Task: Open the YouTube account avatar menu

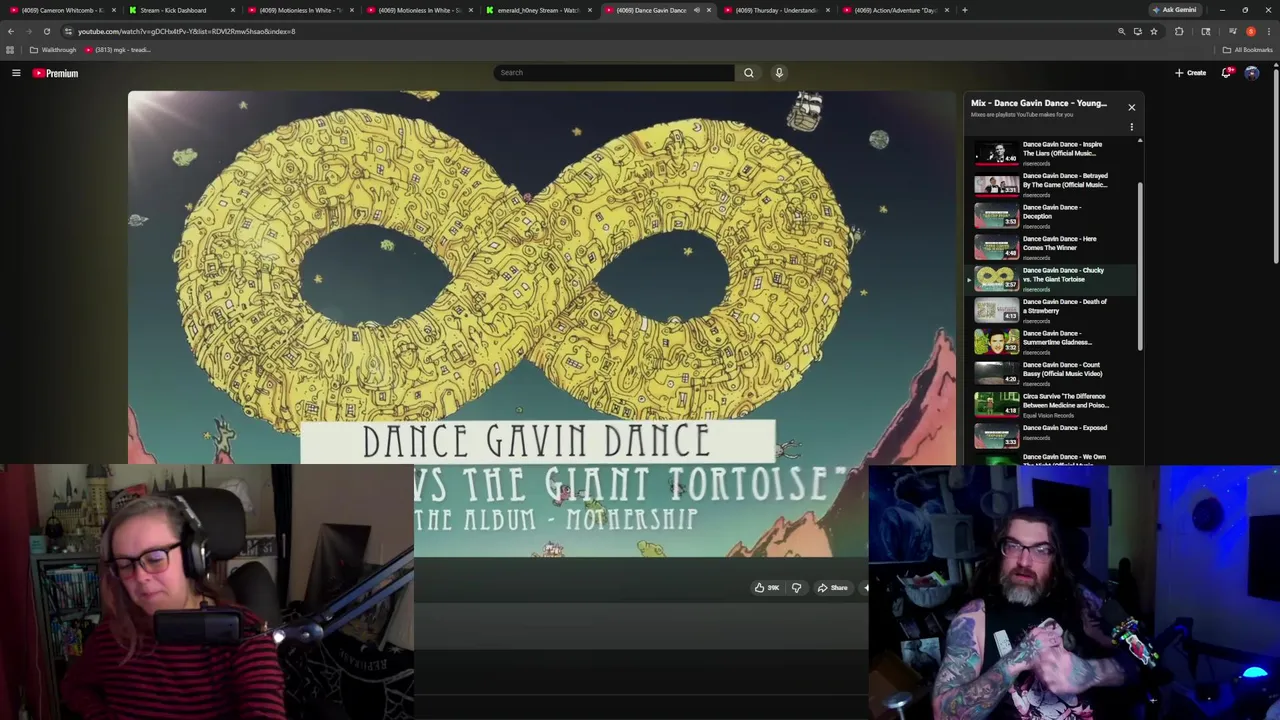Action: point(1251,73)
